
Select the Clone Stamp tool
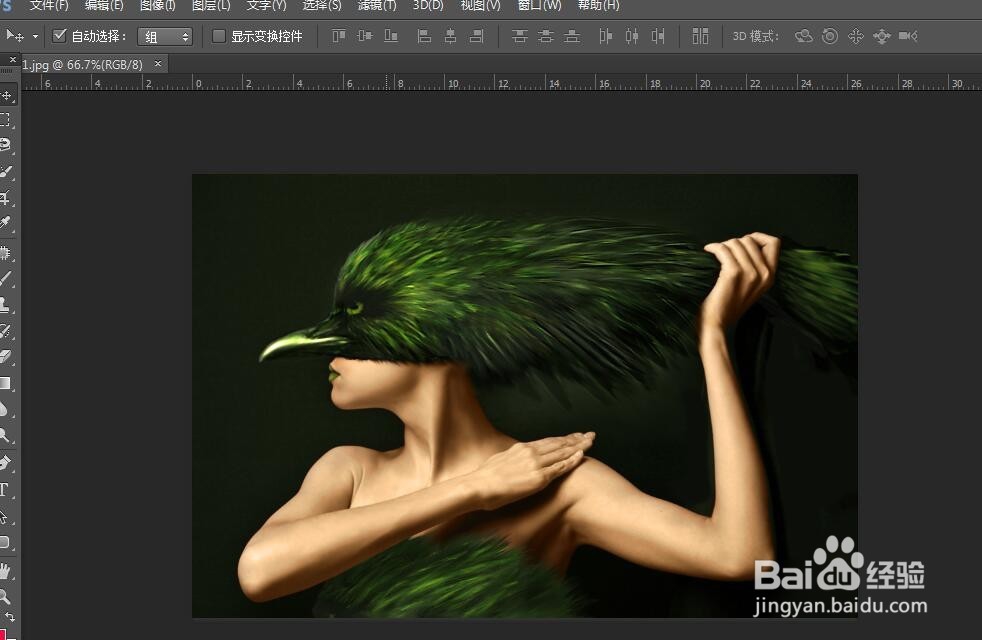pyautogui.click(x=5, y=305)
